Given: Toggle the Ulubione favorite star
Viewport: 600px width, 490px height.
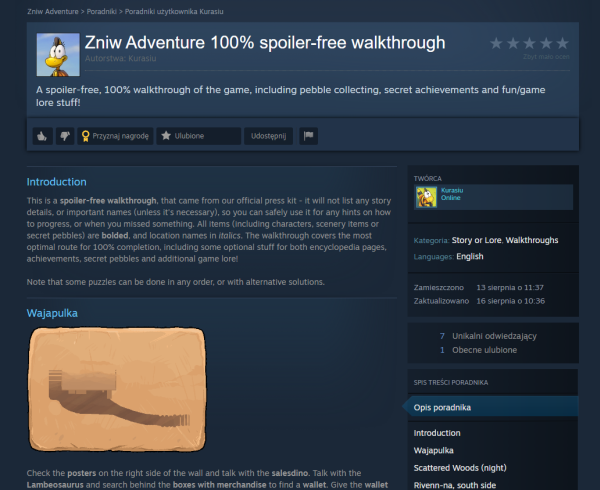Looking at the screenshot, I should click(199, 136).
